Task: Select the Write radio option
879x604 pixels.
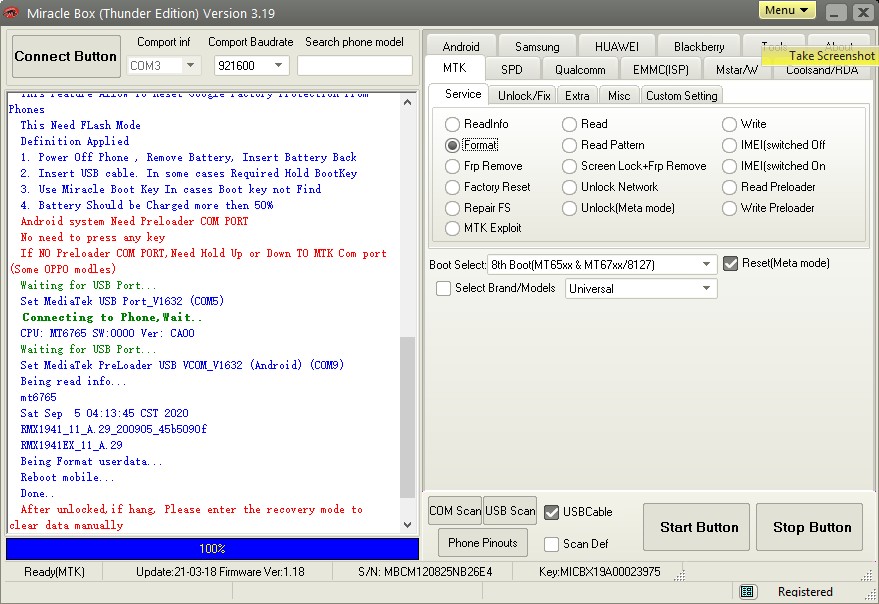Action: (x=729, y=124)
